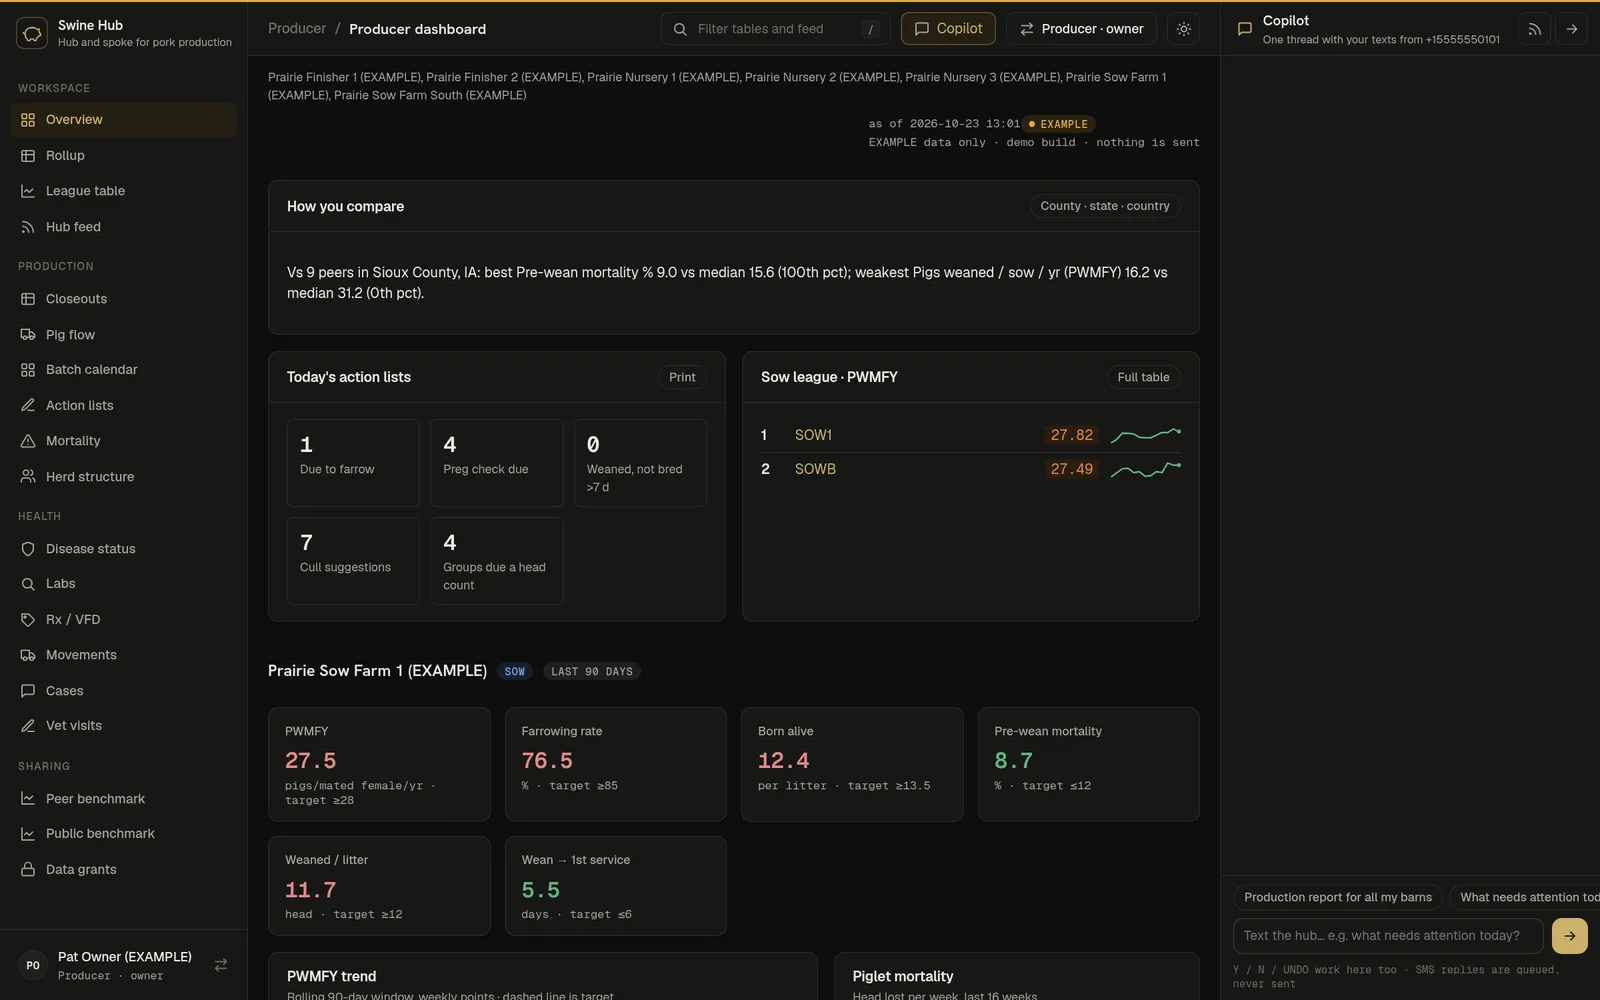
Task: Toggle the light/dark theme sun icon
Action: (1184, 29)
